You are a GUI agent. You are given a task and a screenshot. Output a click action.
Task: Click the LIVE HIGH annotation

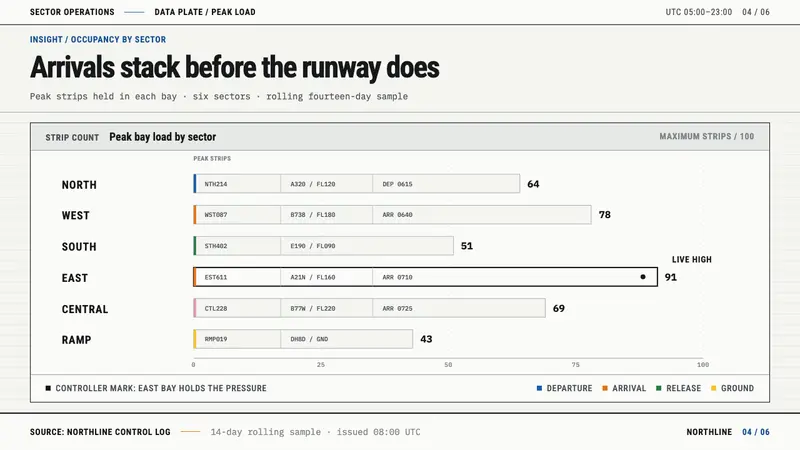coord(691,259)
